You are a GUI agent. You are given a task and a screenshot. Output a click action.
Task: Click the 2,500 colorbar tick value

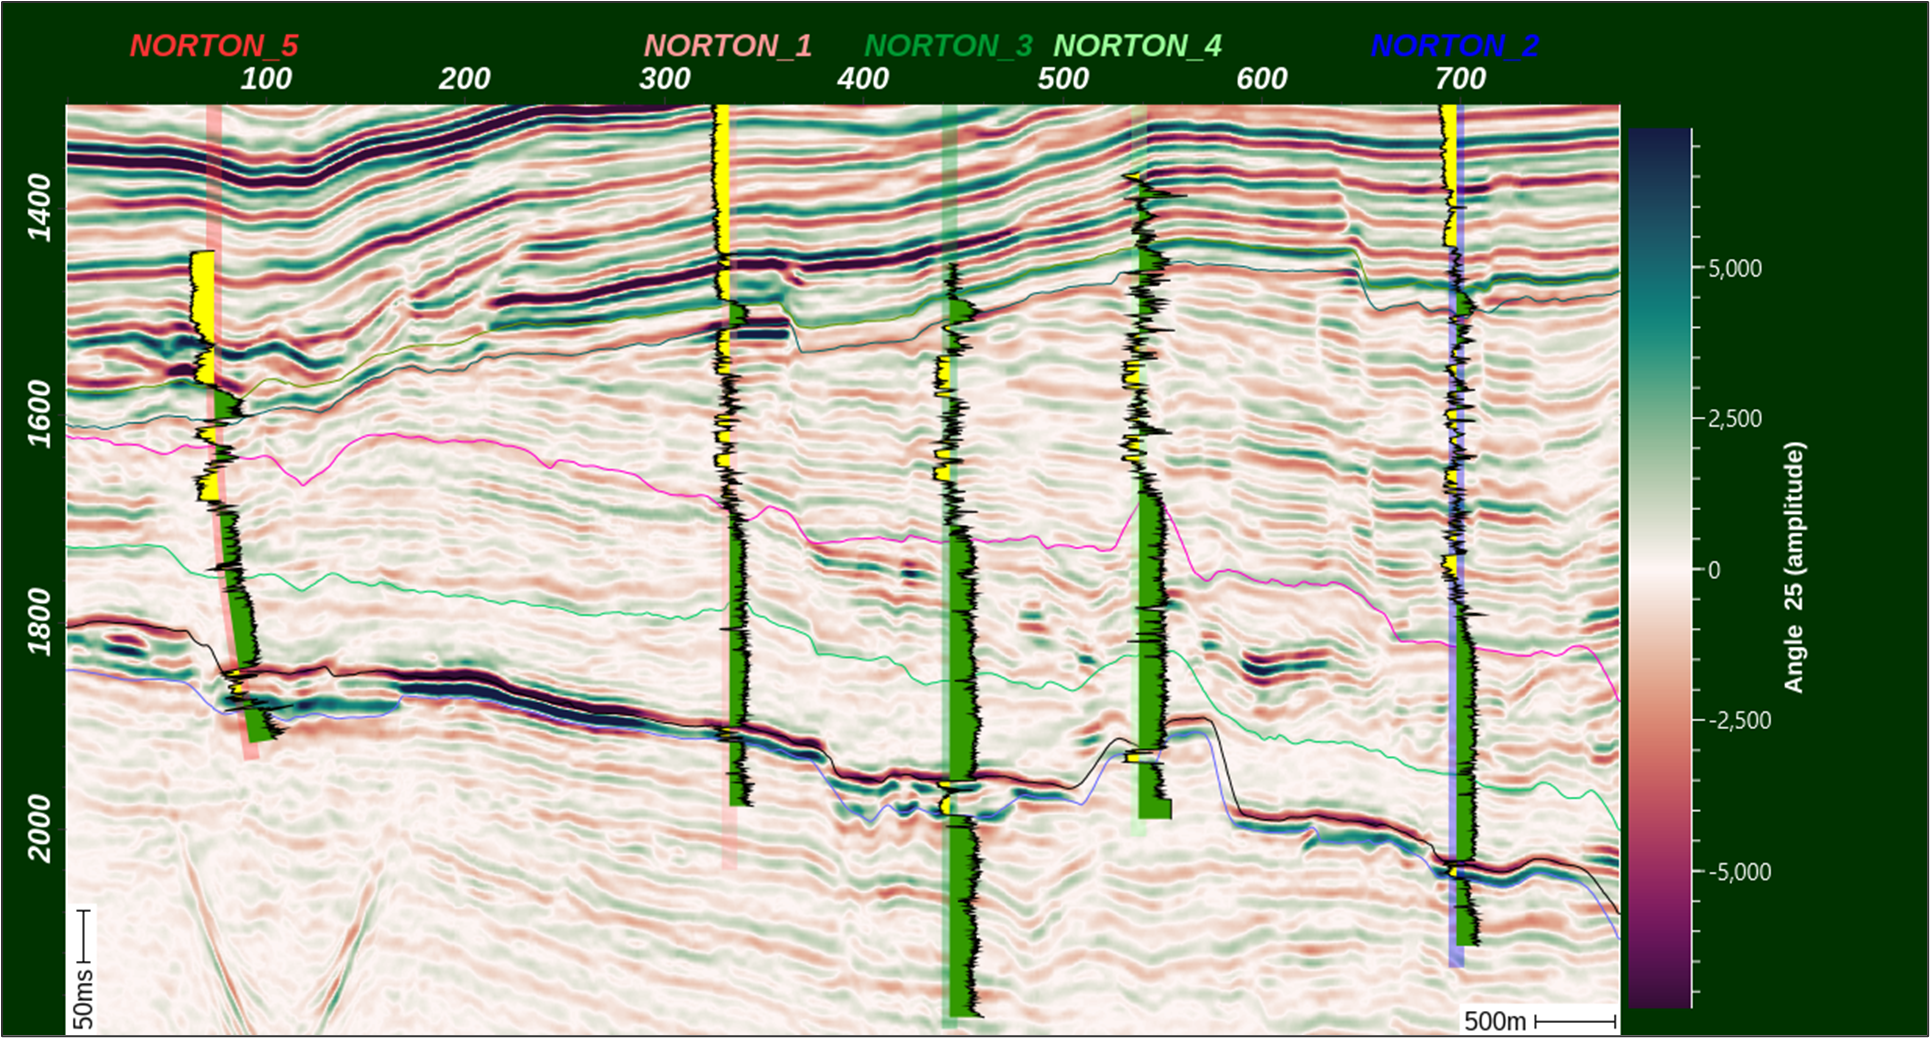1735,418
